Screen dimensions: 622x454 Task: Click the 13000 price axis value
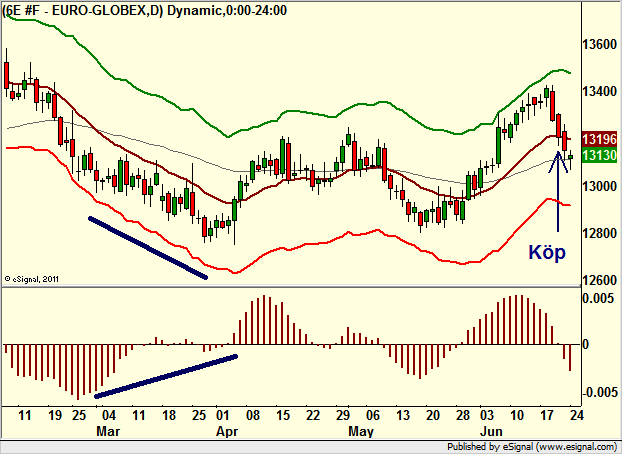pos(599,186)
